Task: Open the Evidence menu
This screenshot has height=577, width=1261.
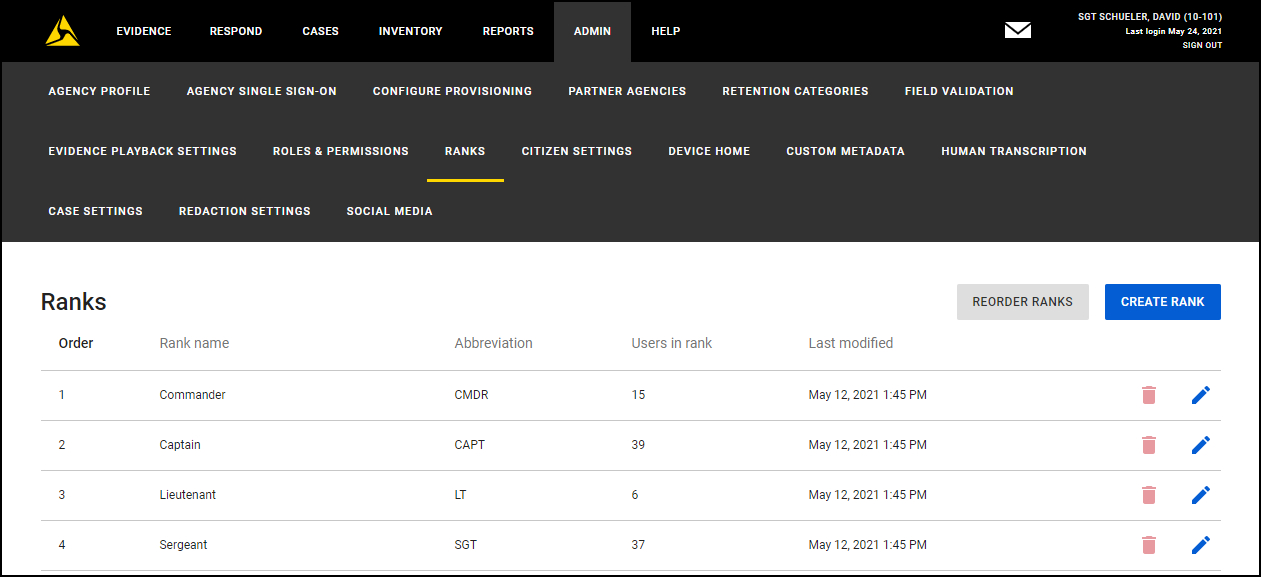Action: [143, 31]
